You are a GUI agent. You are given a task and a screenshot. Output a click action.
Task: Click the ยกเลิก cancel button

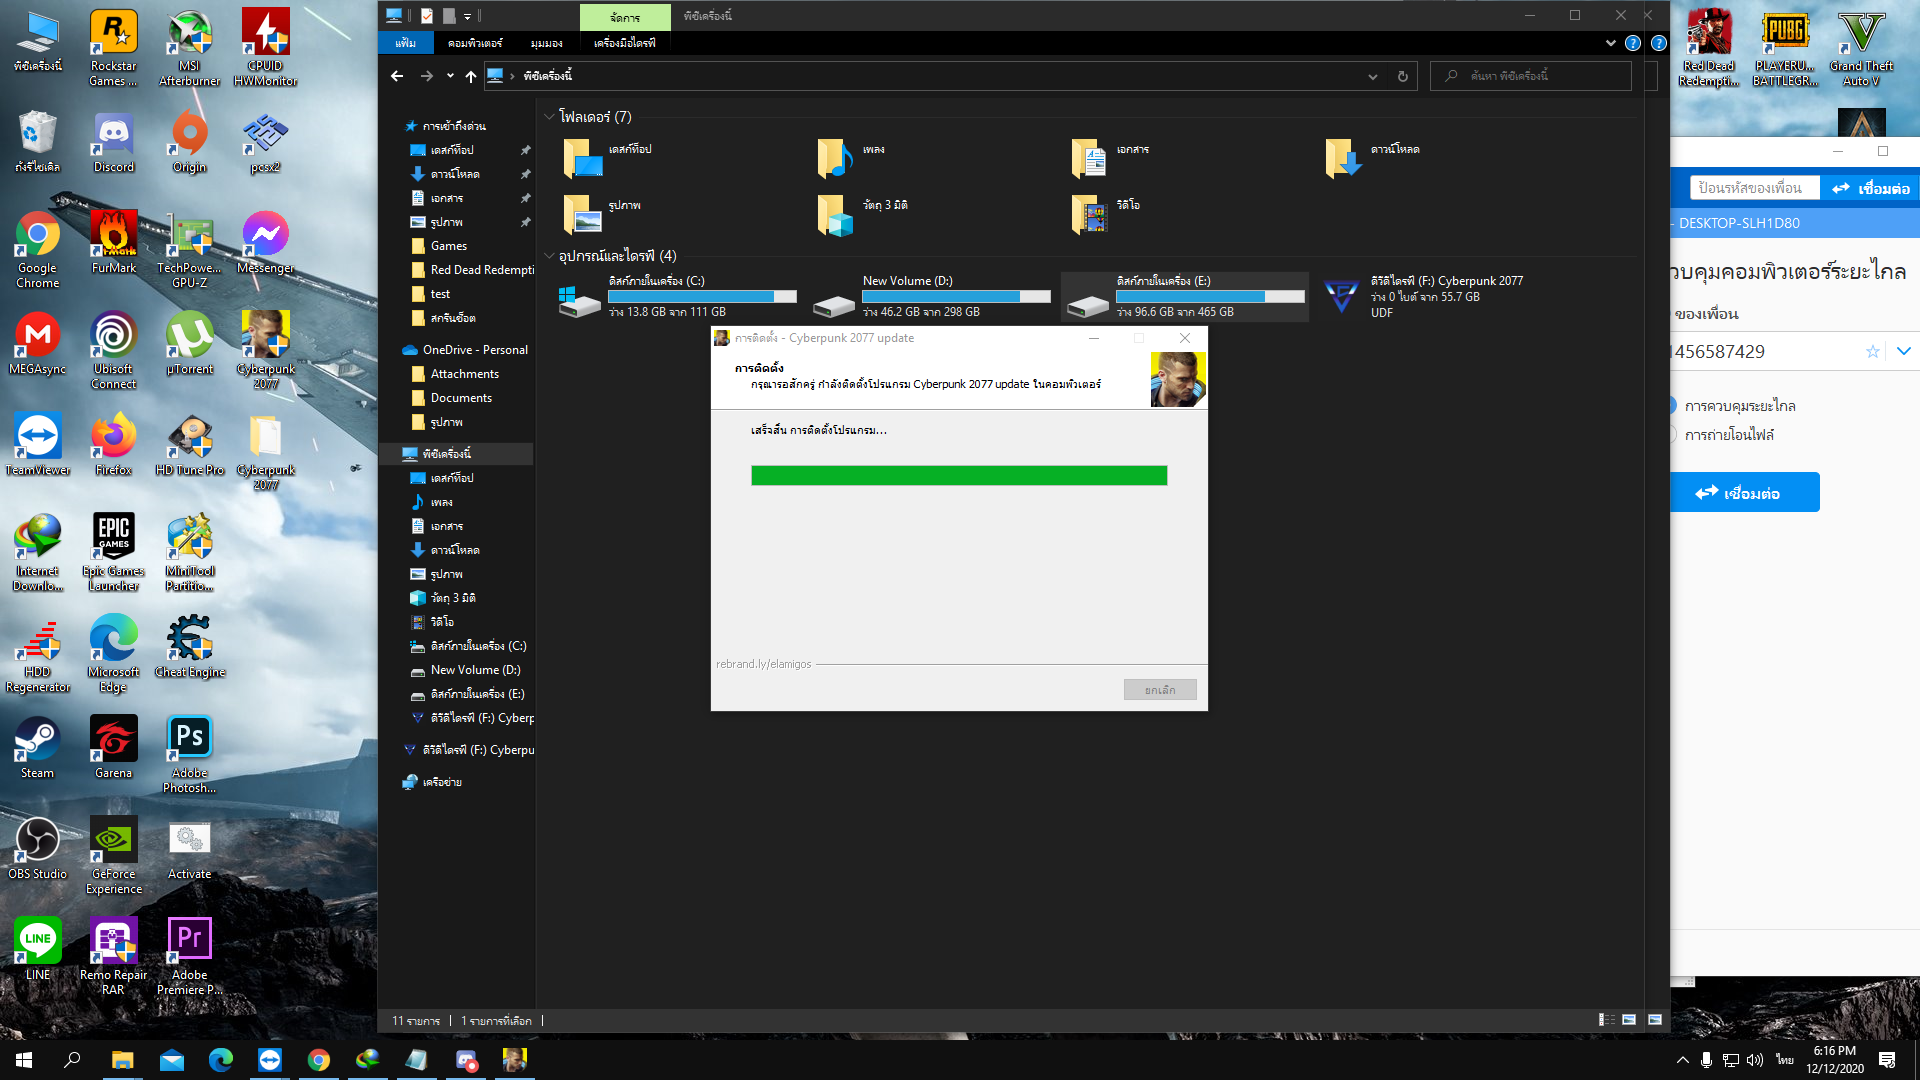1159,688
